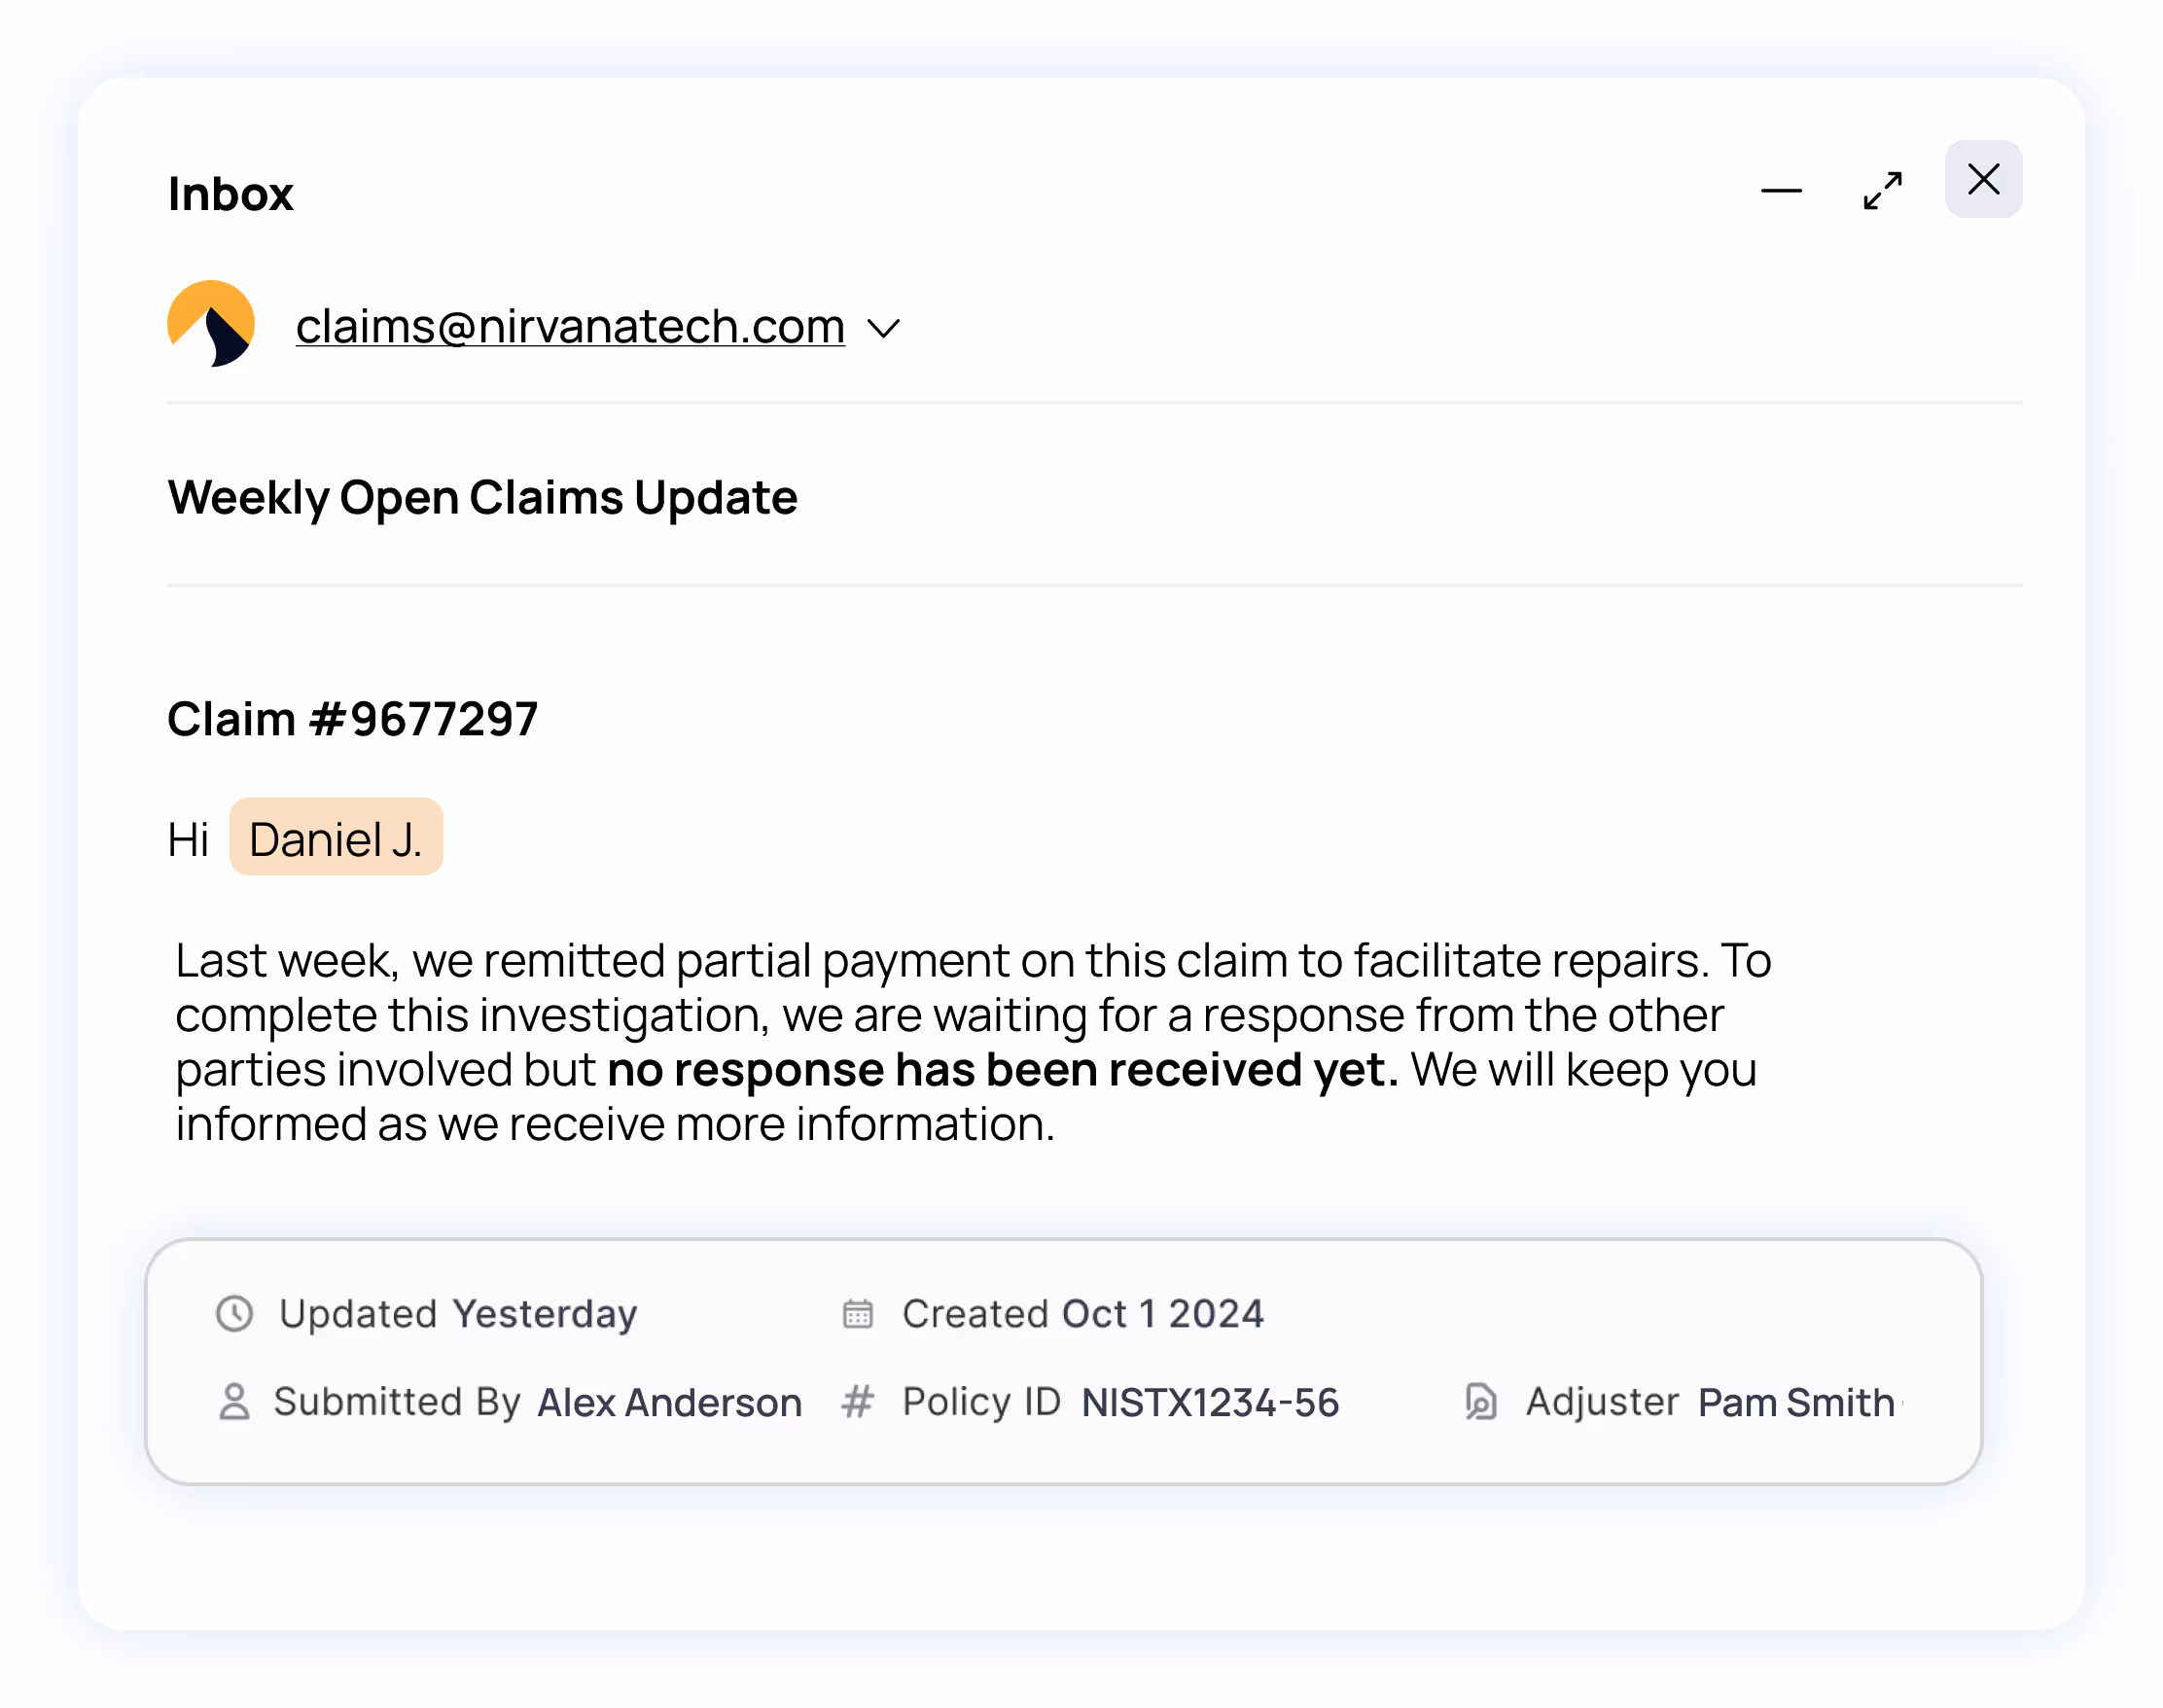Select the Daniel J. highlighted name token

(x=336, y=838)
